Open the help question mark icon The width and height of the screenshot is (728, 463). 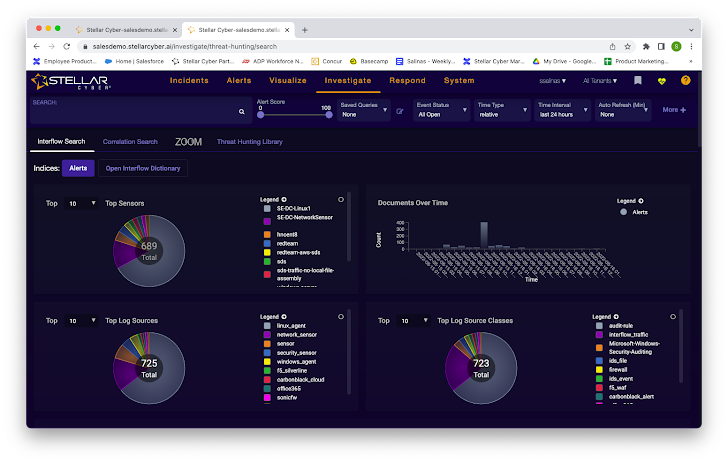click(685, 81)
